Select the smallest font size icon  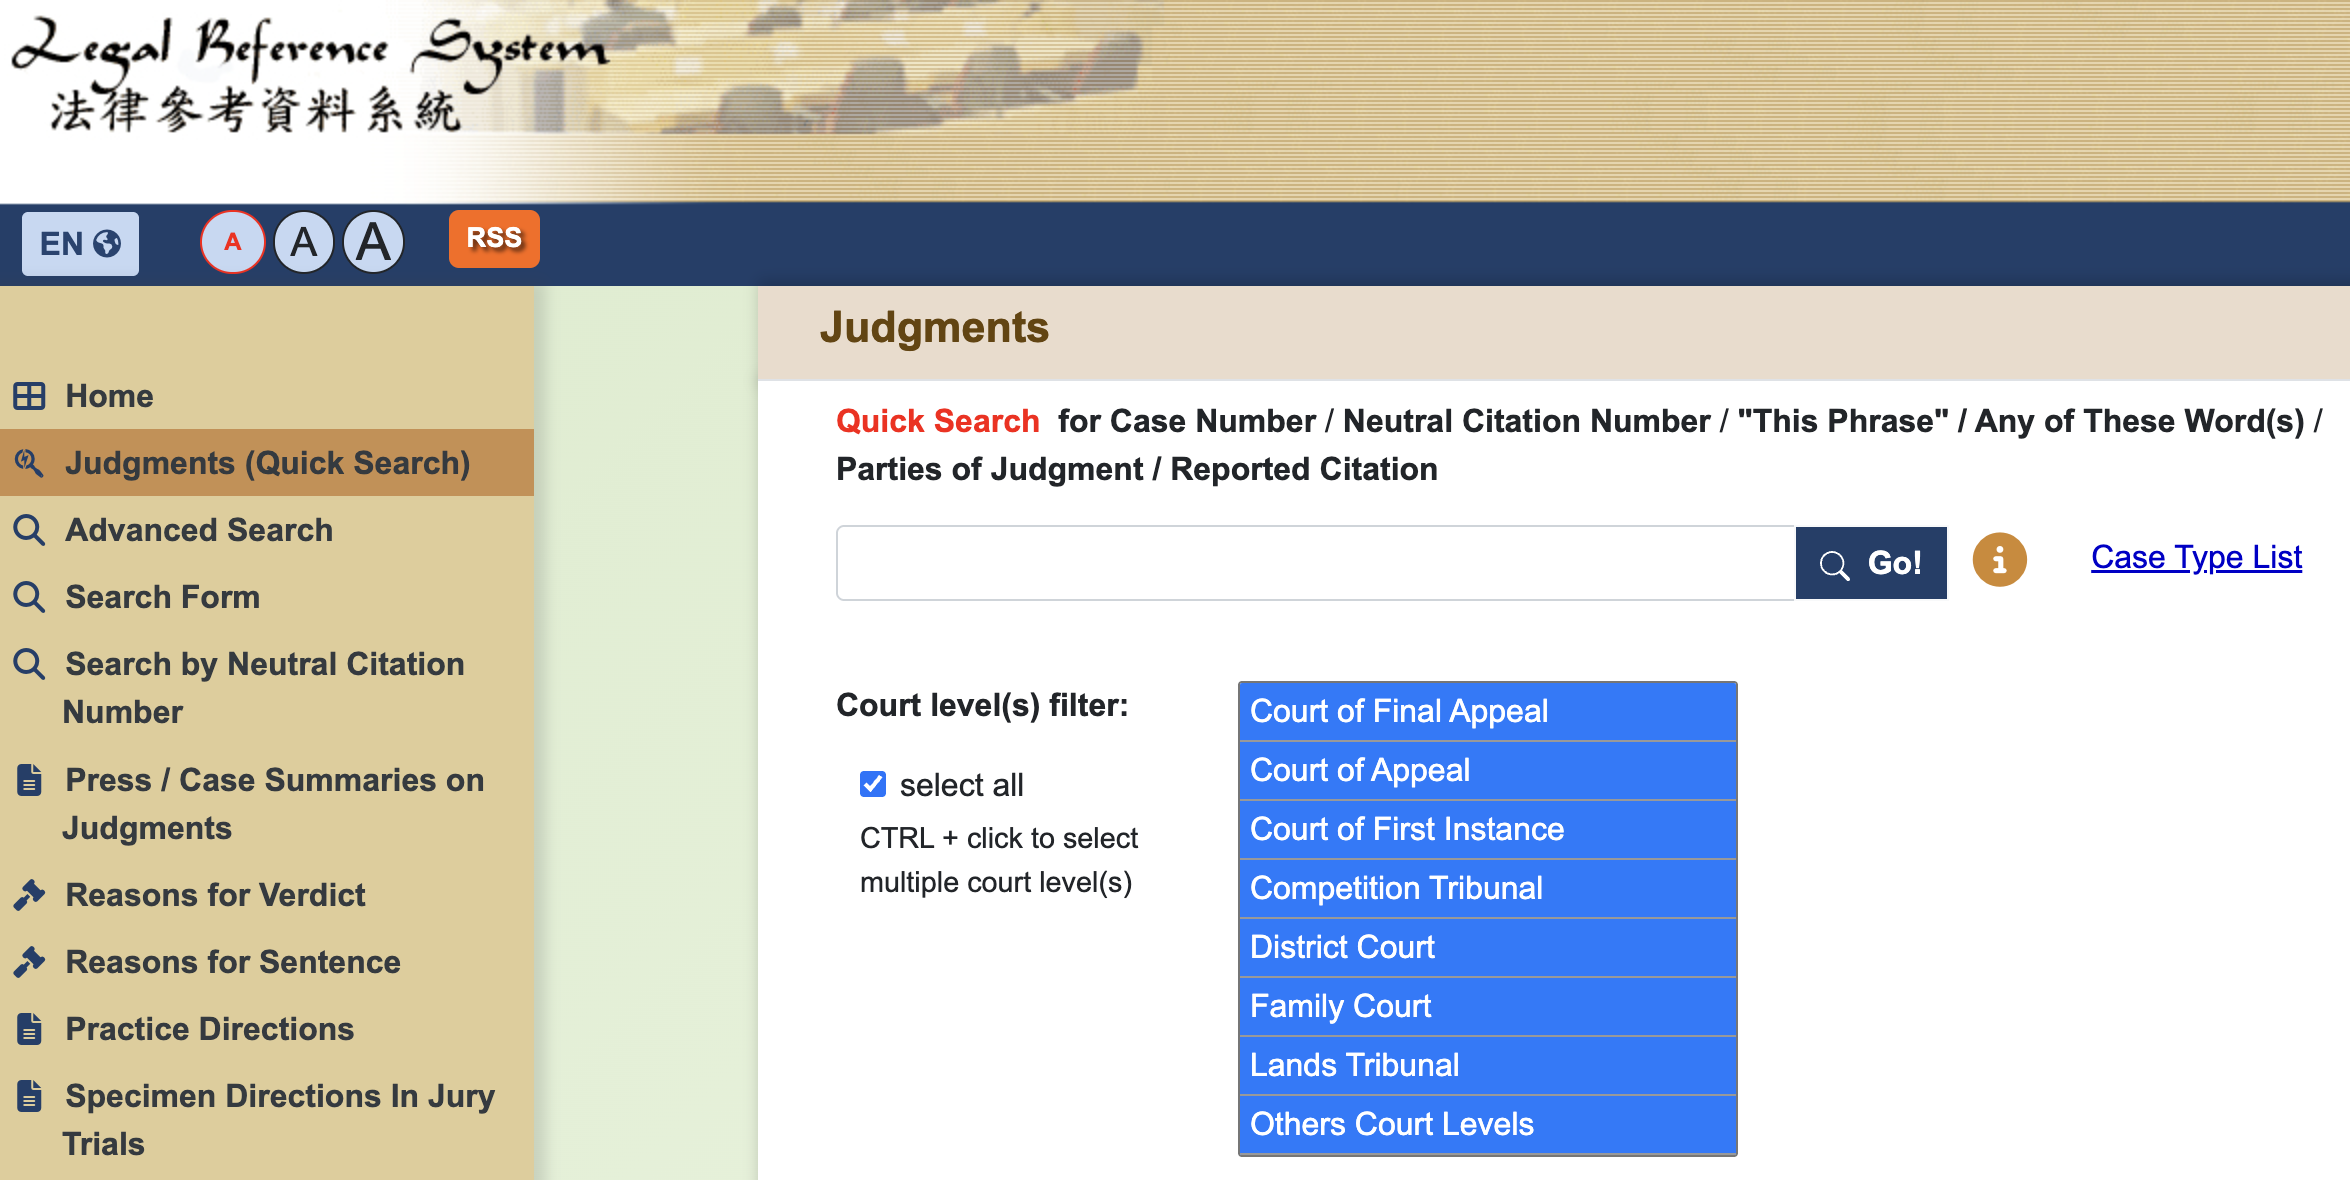[233, 242]
